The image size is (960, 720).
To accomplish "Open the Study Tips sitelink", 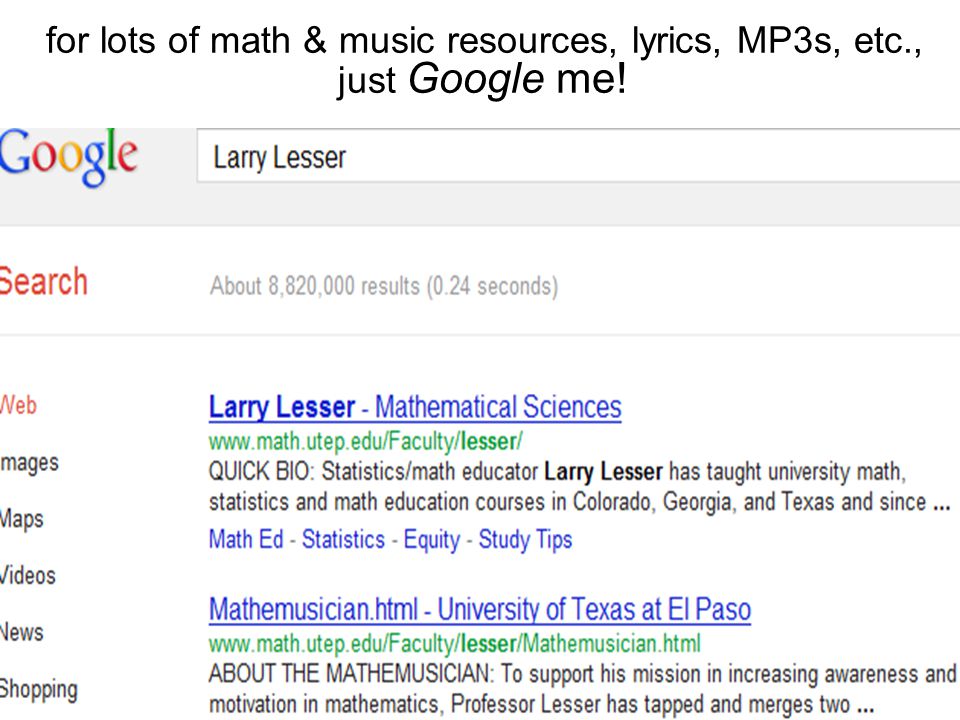I will [x=525, y=540].
